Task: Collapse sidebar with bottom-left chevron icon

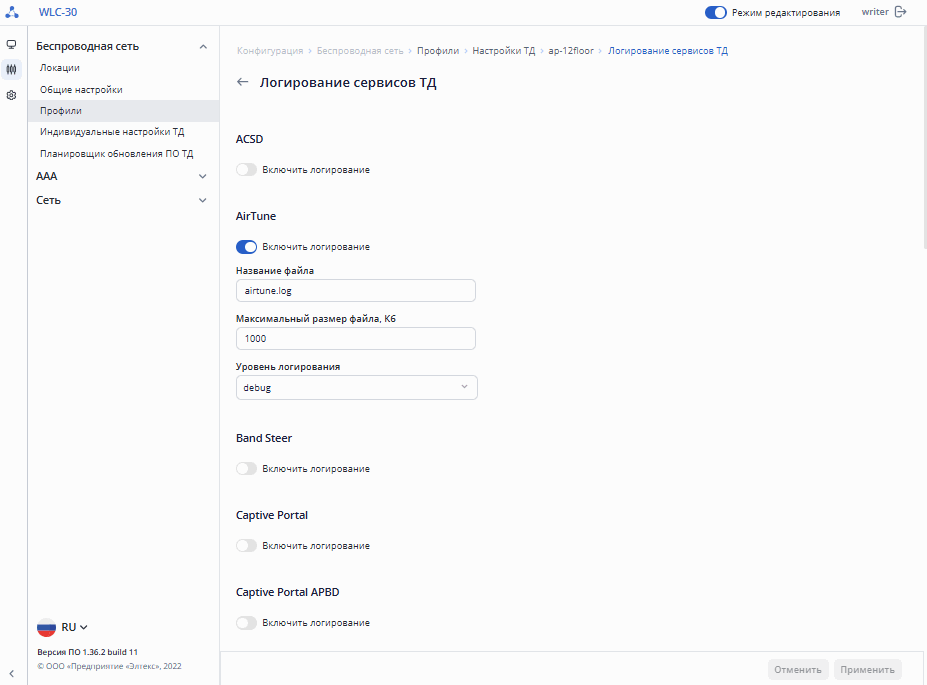Action: pos(11,673)
